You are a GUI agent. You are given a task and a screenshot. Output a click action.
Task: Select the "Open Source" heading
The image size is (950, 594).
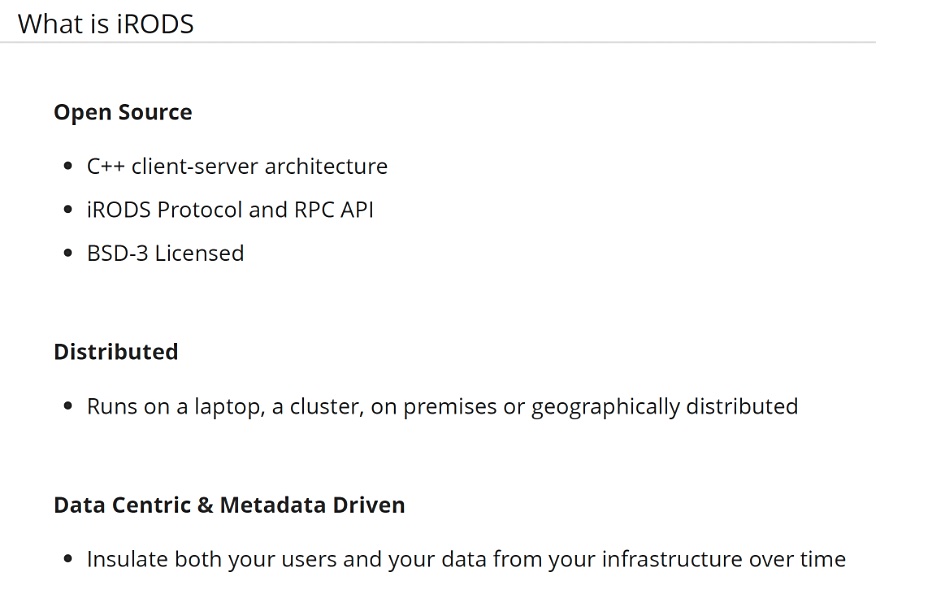point(123,112)
